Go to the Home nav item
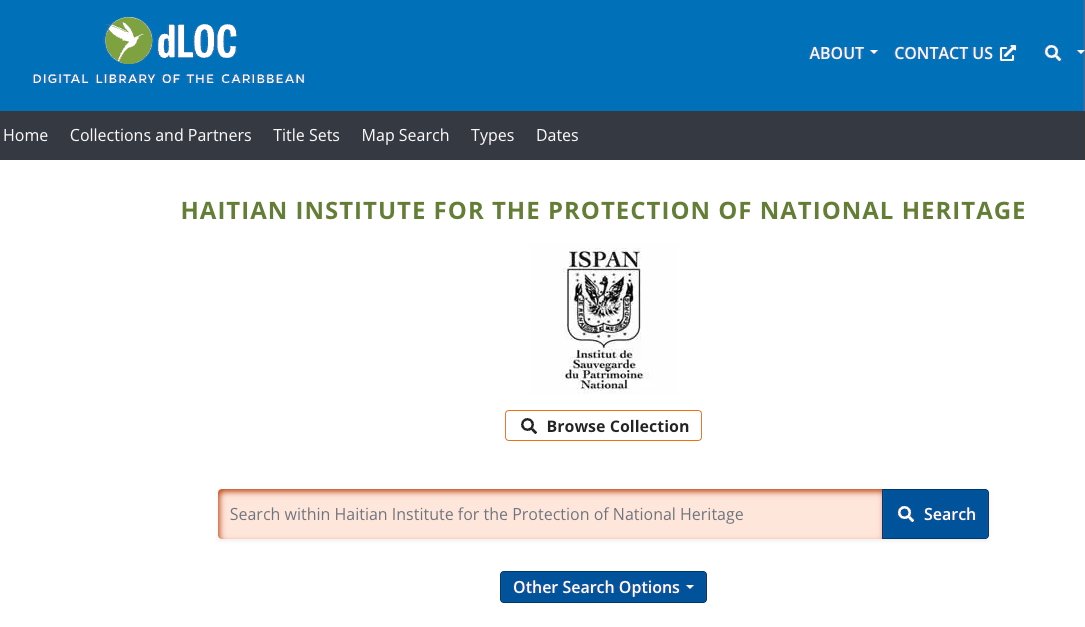The height and width of the screenshot is (627, 1085). click(x=26, y=135)
